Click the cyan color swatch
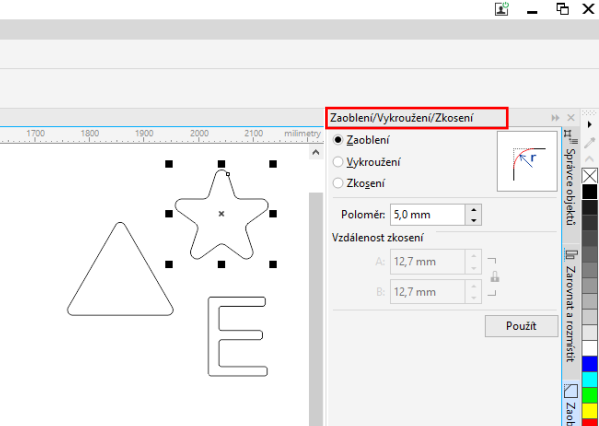 pos(590,380)
